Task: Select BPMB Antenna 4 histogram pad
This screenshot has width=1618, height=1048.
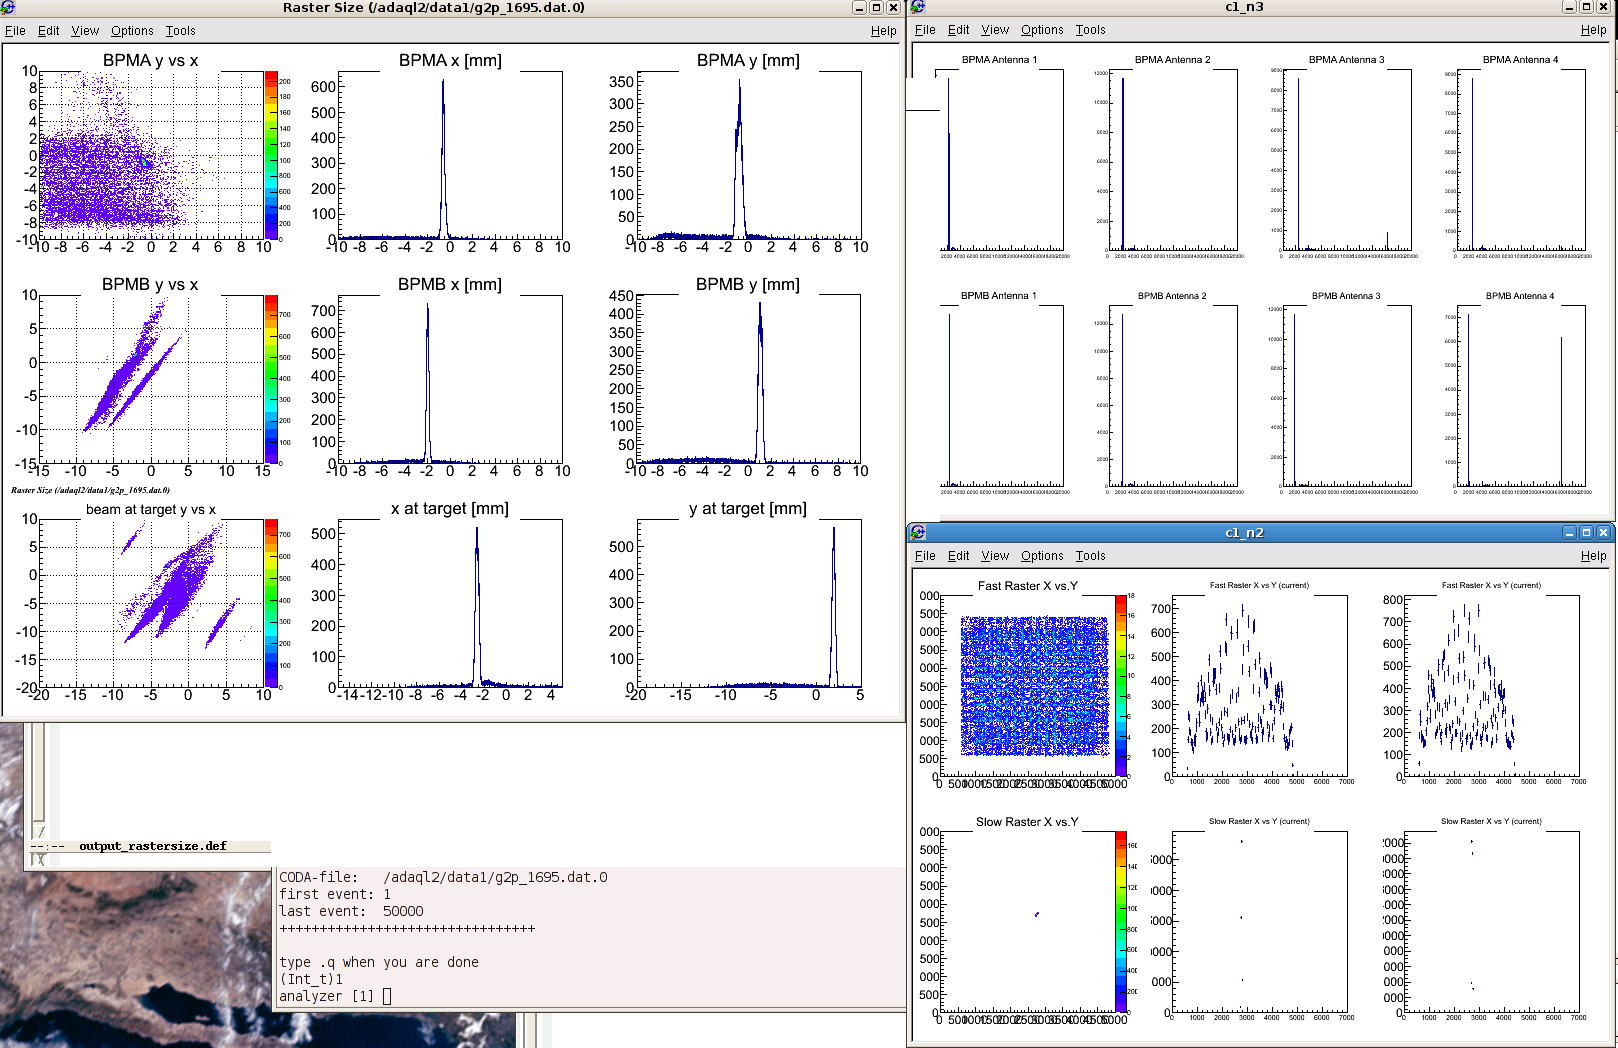Action: click(1521, 395)
